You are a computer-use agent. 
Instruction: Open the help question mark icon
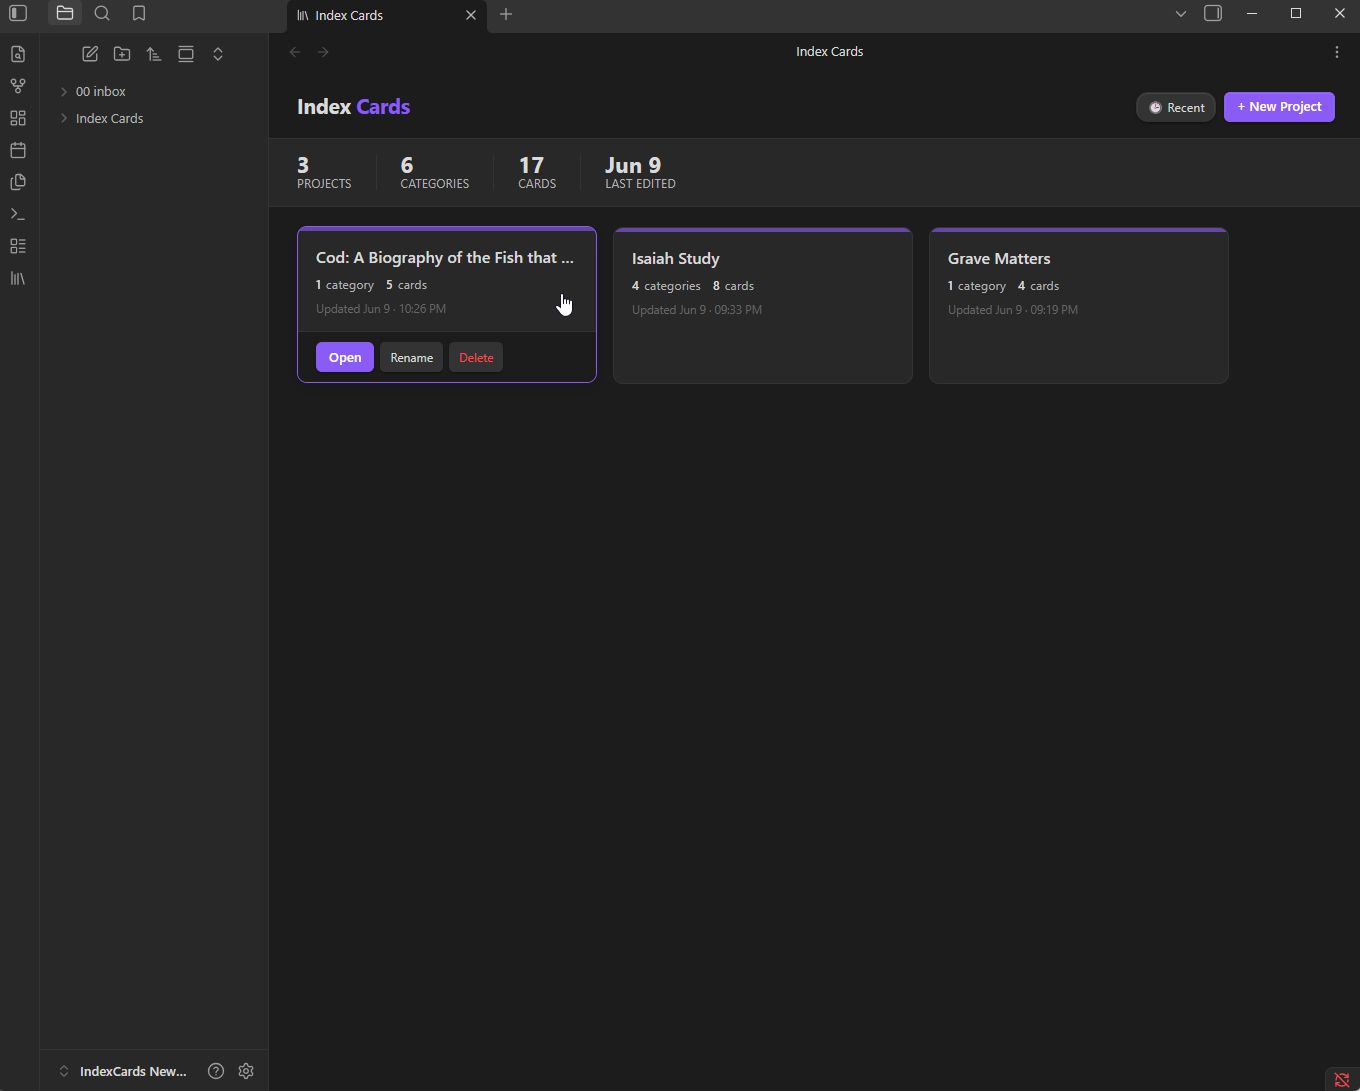(x=216, y=1071)
